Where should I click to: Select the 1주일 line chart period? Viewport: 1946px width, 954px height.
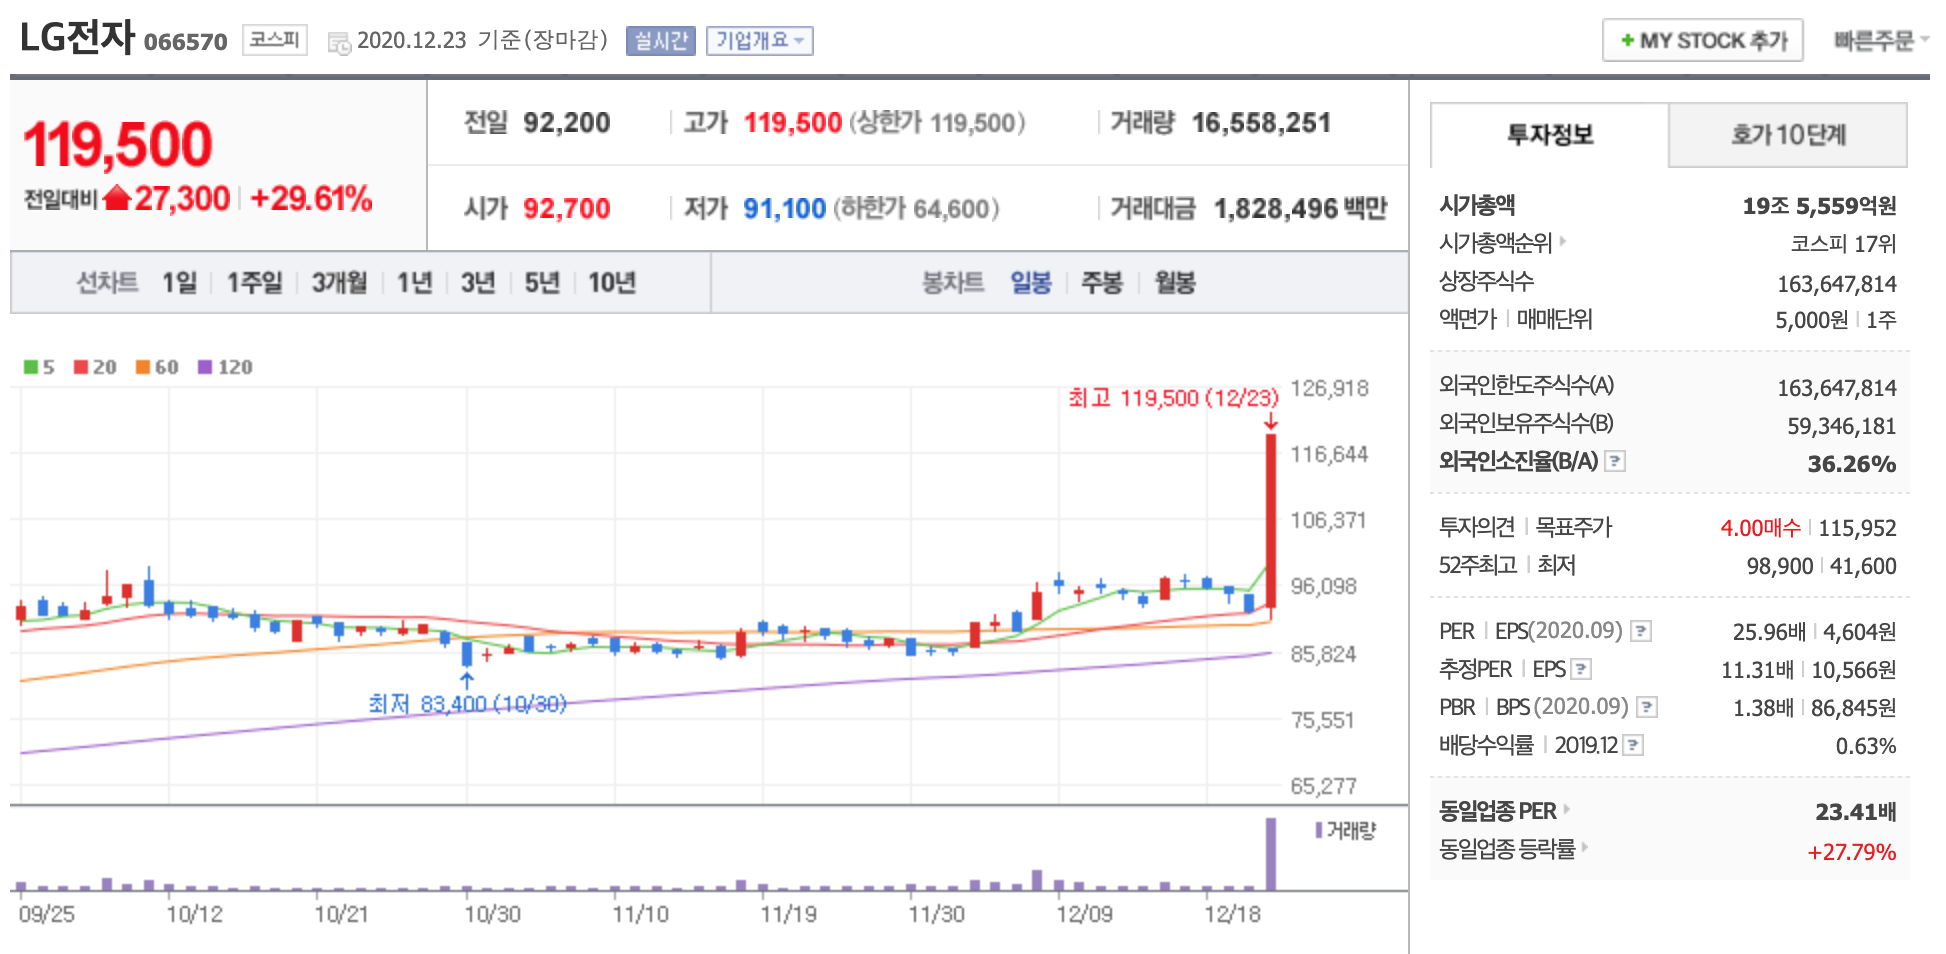tap(255, 283)
